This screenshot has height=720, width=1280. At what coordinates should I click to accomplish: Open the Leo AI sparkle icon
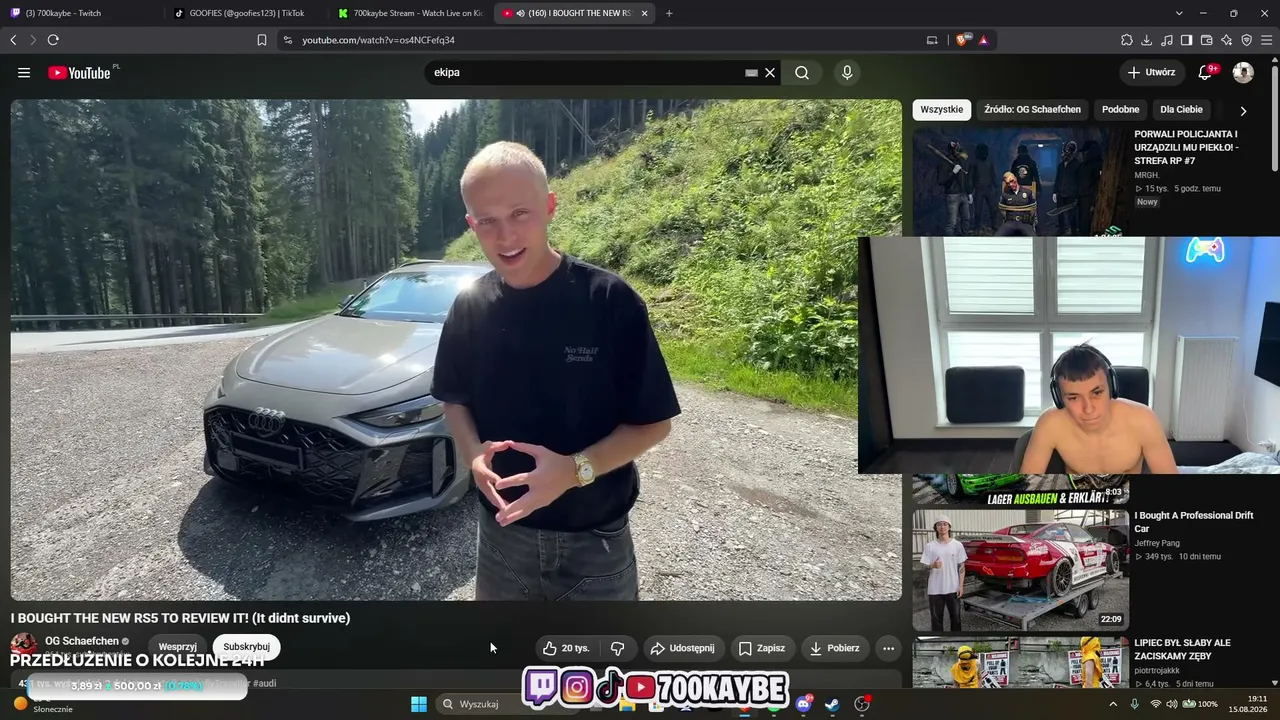point(1226,40)
